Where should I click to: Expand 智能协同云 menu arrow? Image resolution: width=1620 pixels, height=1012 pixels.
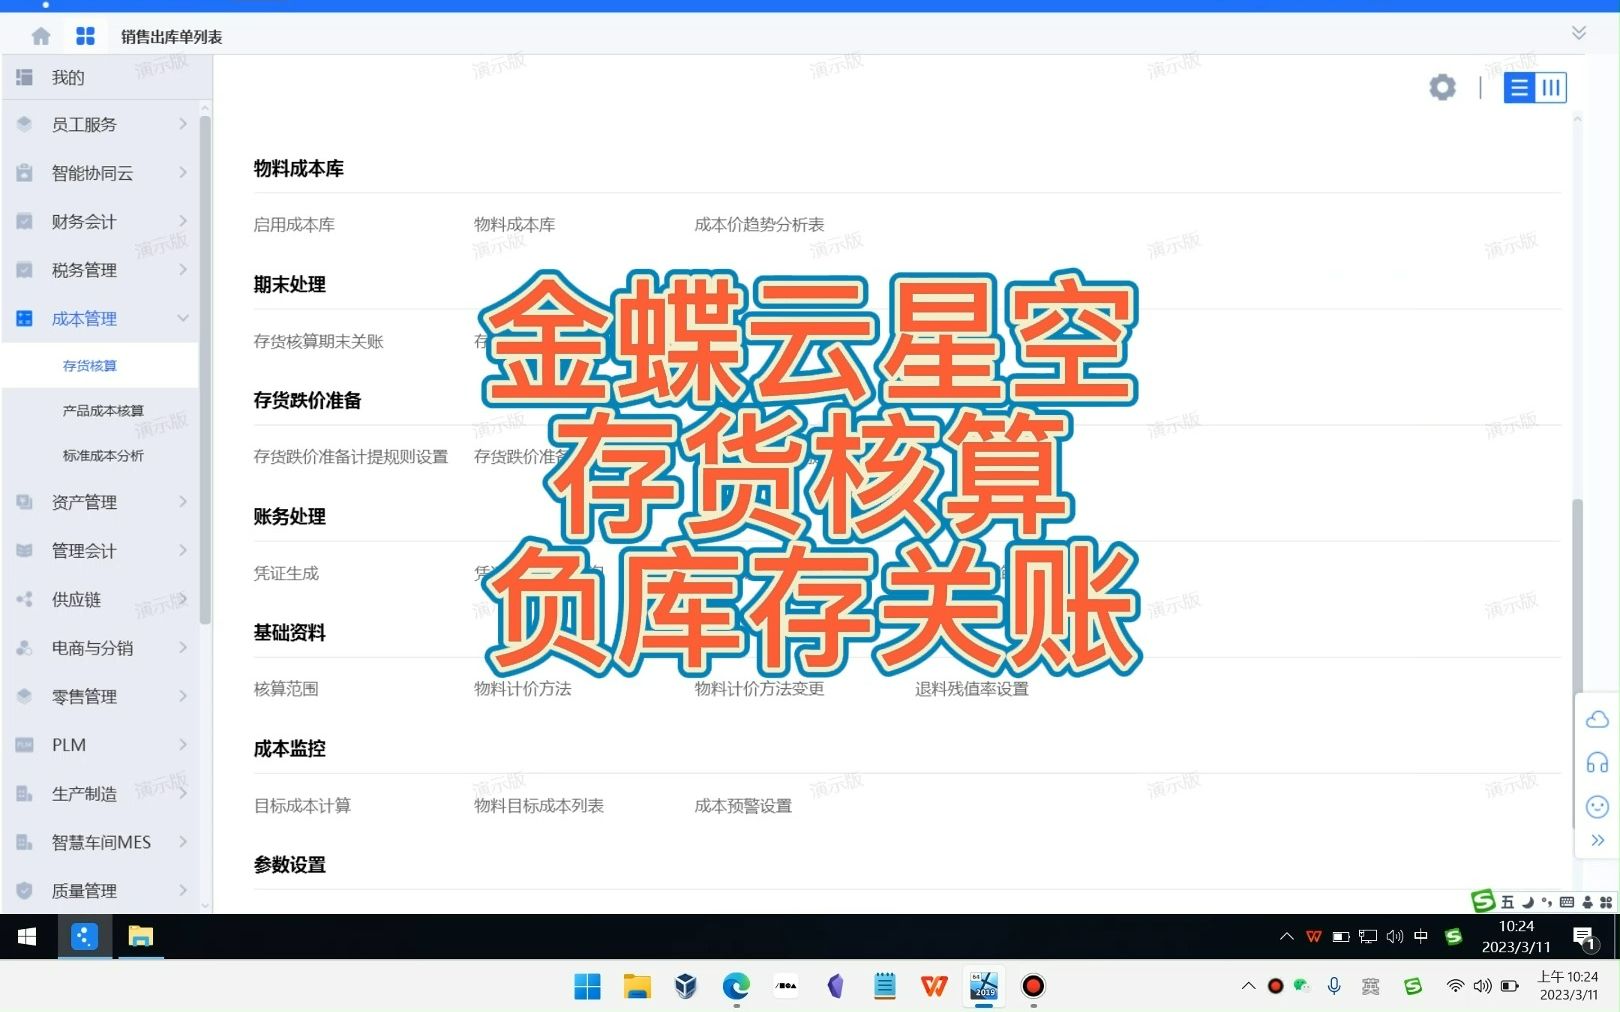tap(183, 172)
